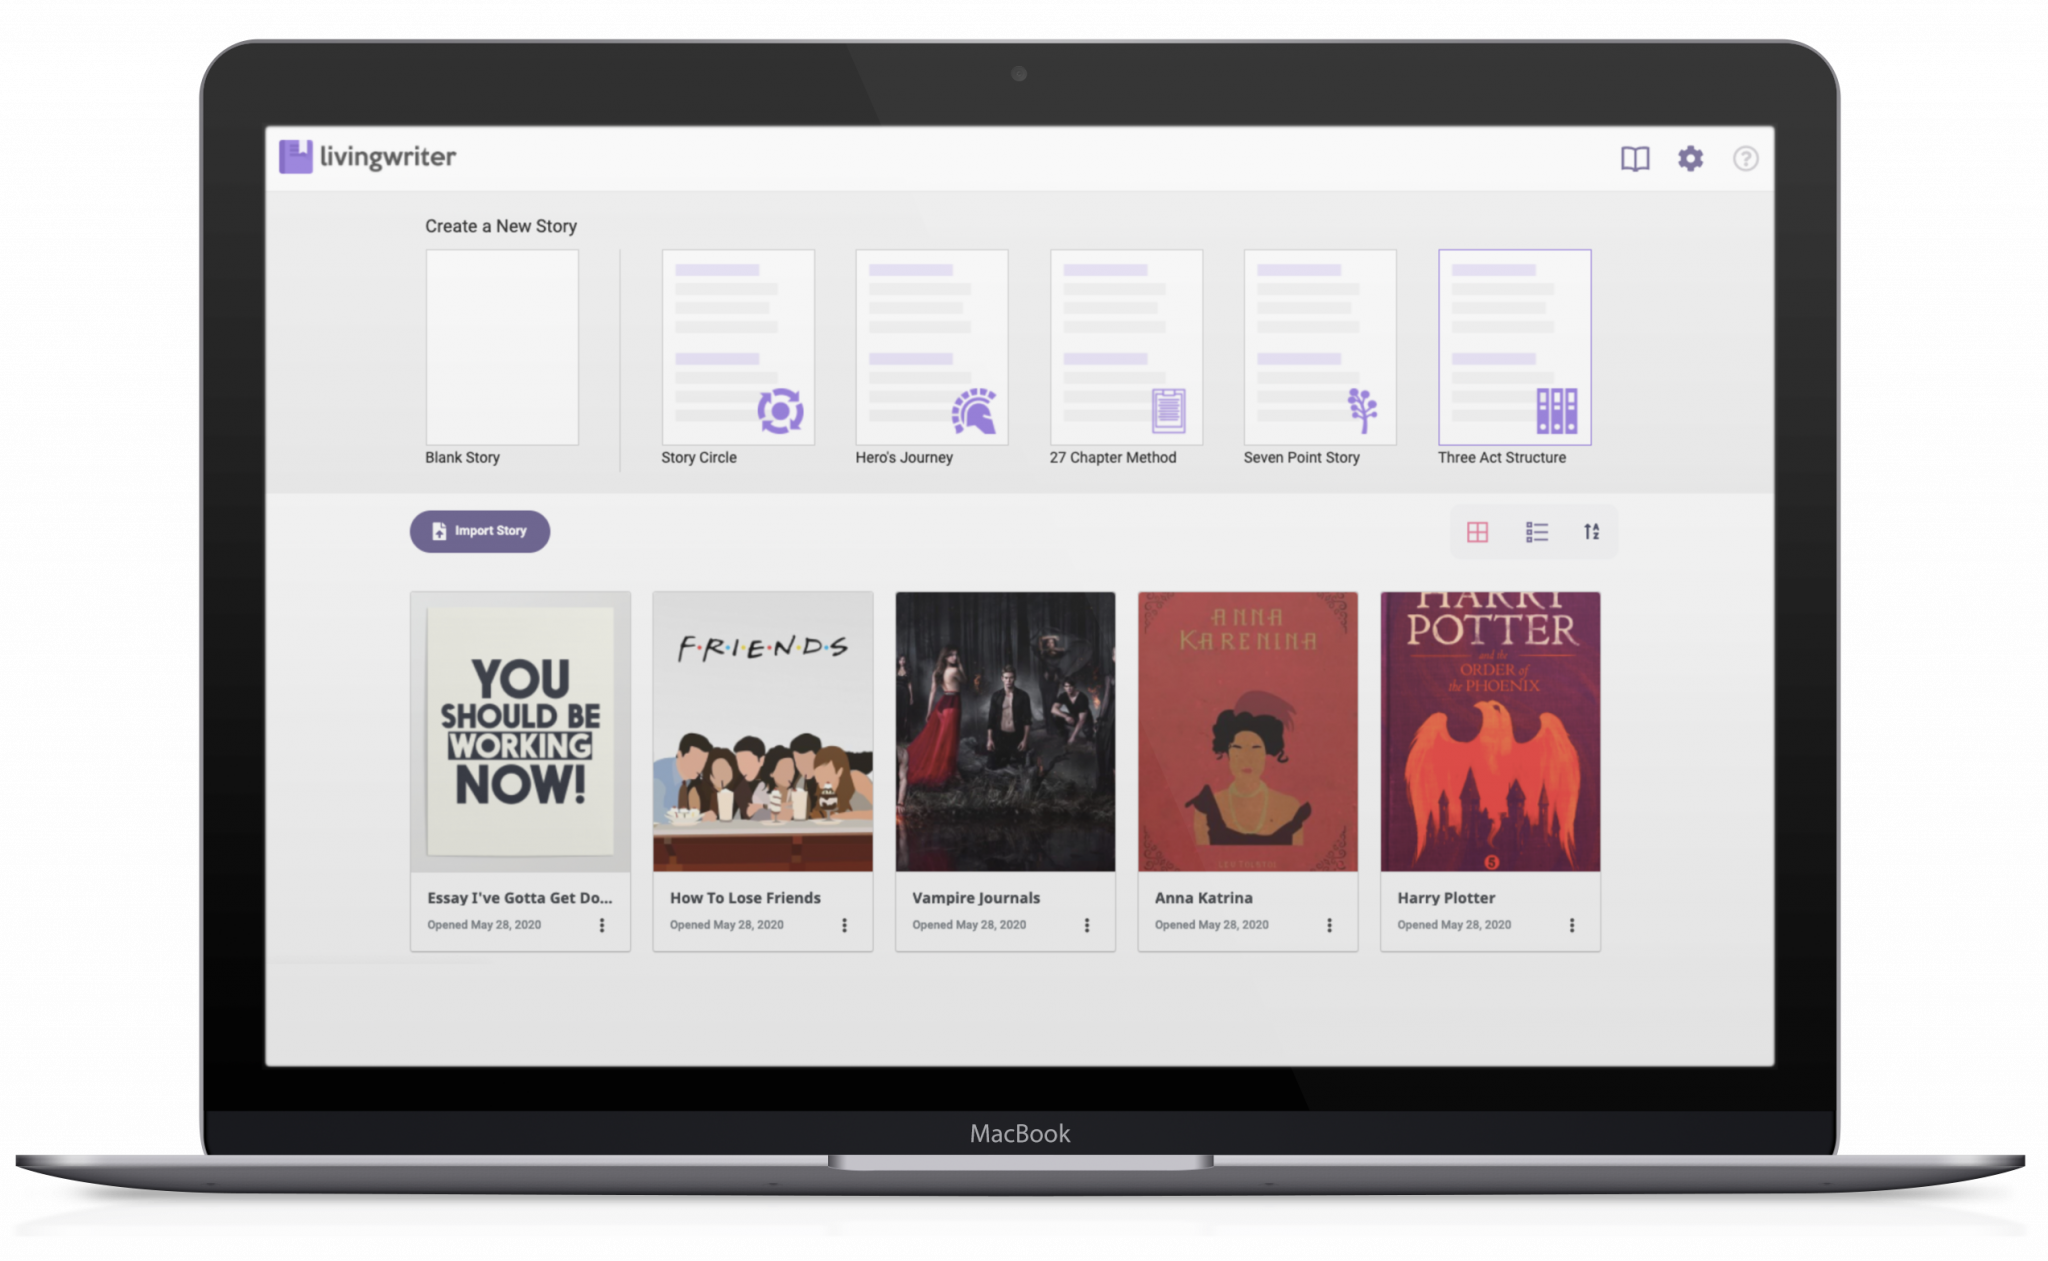
Task: Click the help question mark icon
Action: 1745,157
